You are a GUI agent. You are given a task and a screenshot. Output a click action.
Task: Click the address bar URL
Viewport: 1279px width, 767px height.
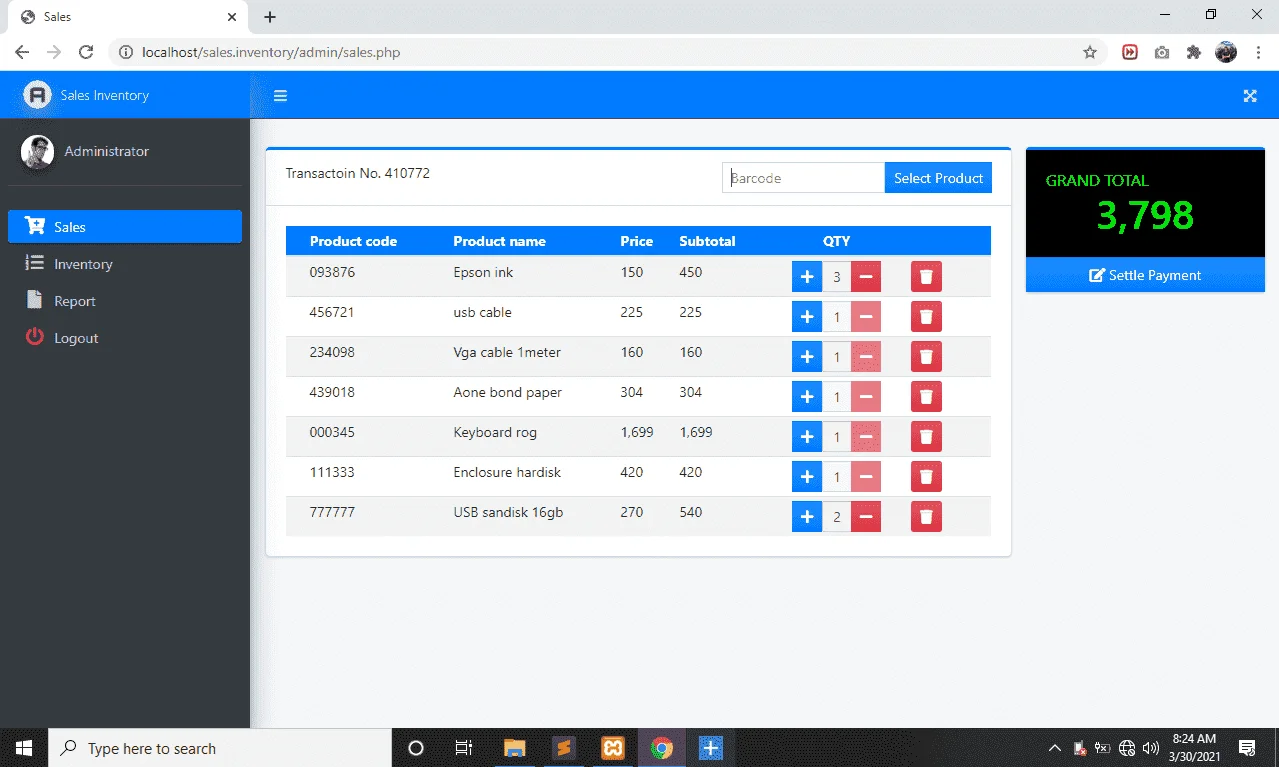pyautogui.click(x=271, y=52)
